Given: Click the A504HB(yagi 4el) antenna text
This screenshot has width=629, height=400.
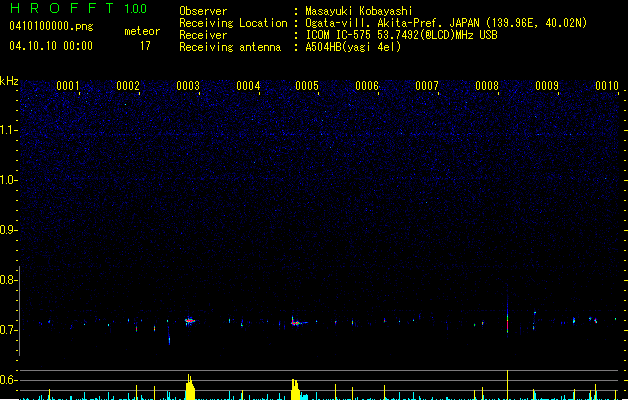Looking at the screenshot, I should point(353,47).
